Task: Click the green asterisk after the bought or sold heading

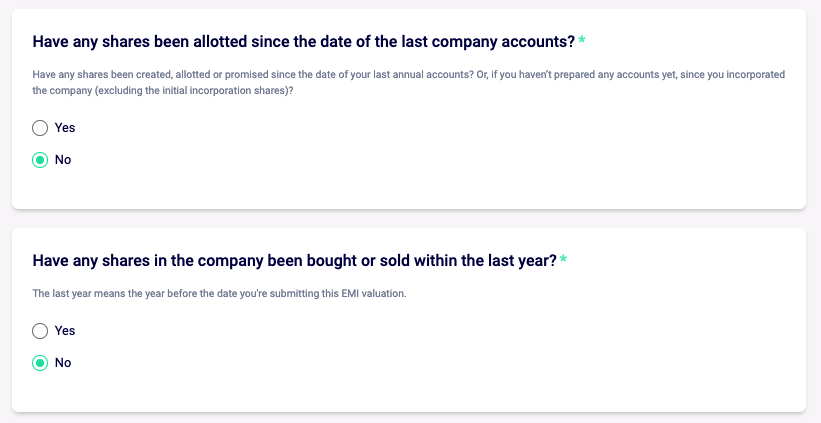Action: pos(563,260)
